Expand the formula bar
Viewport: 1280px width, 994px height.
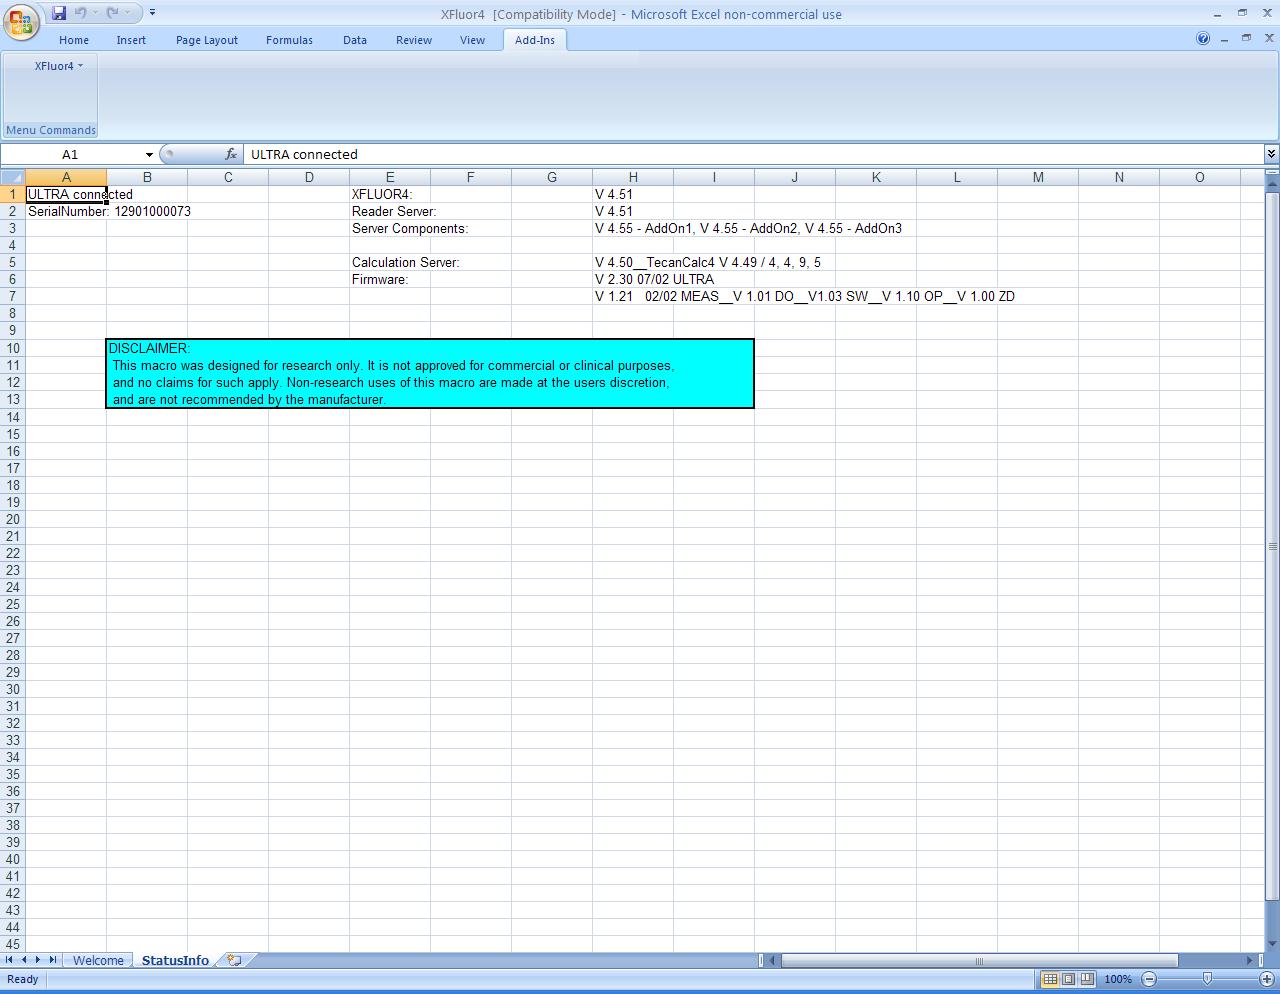point(1271,153)
